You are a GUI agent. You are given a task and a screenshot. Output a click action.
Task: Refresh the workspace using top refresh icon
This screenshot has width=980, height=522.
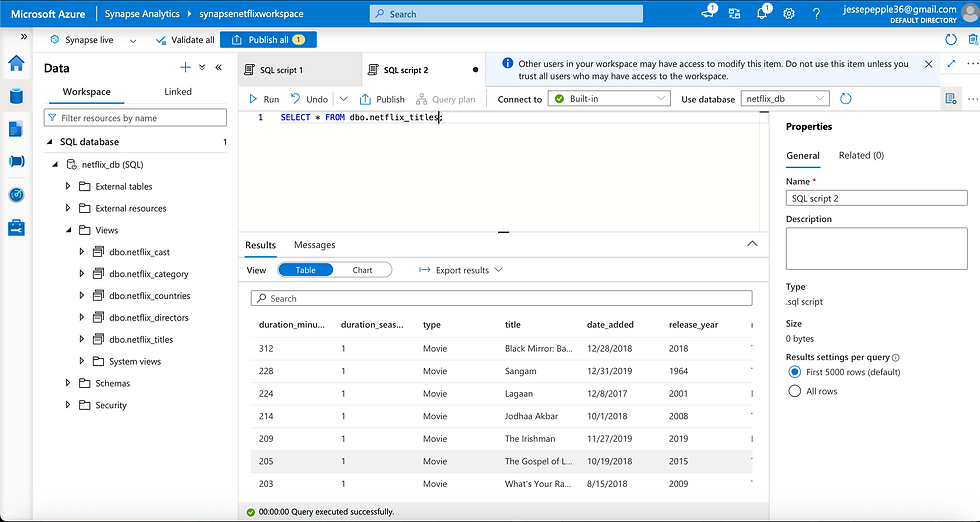(951, 40)
